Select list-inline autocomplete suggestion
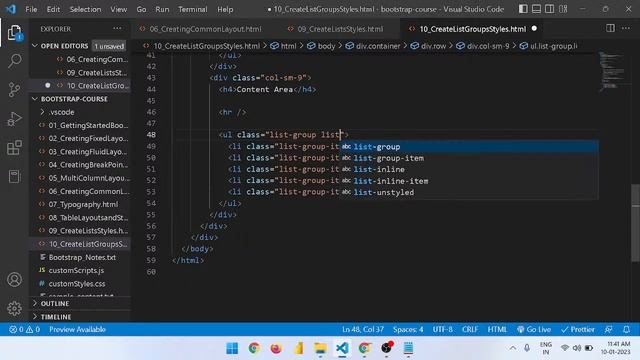Viewport: 640px width, 360px height. [x=469, y=169]
